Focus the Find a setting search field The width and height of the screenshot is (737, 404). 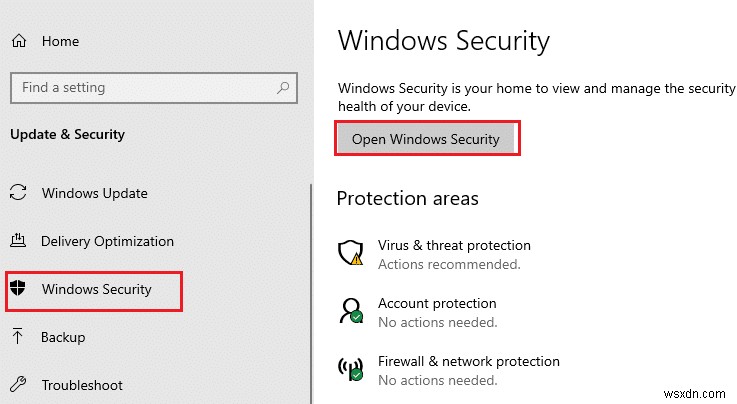[140, 87]
